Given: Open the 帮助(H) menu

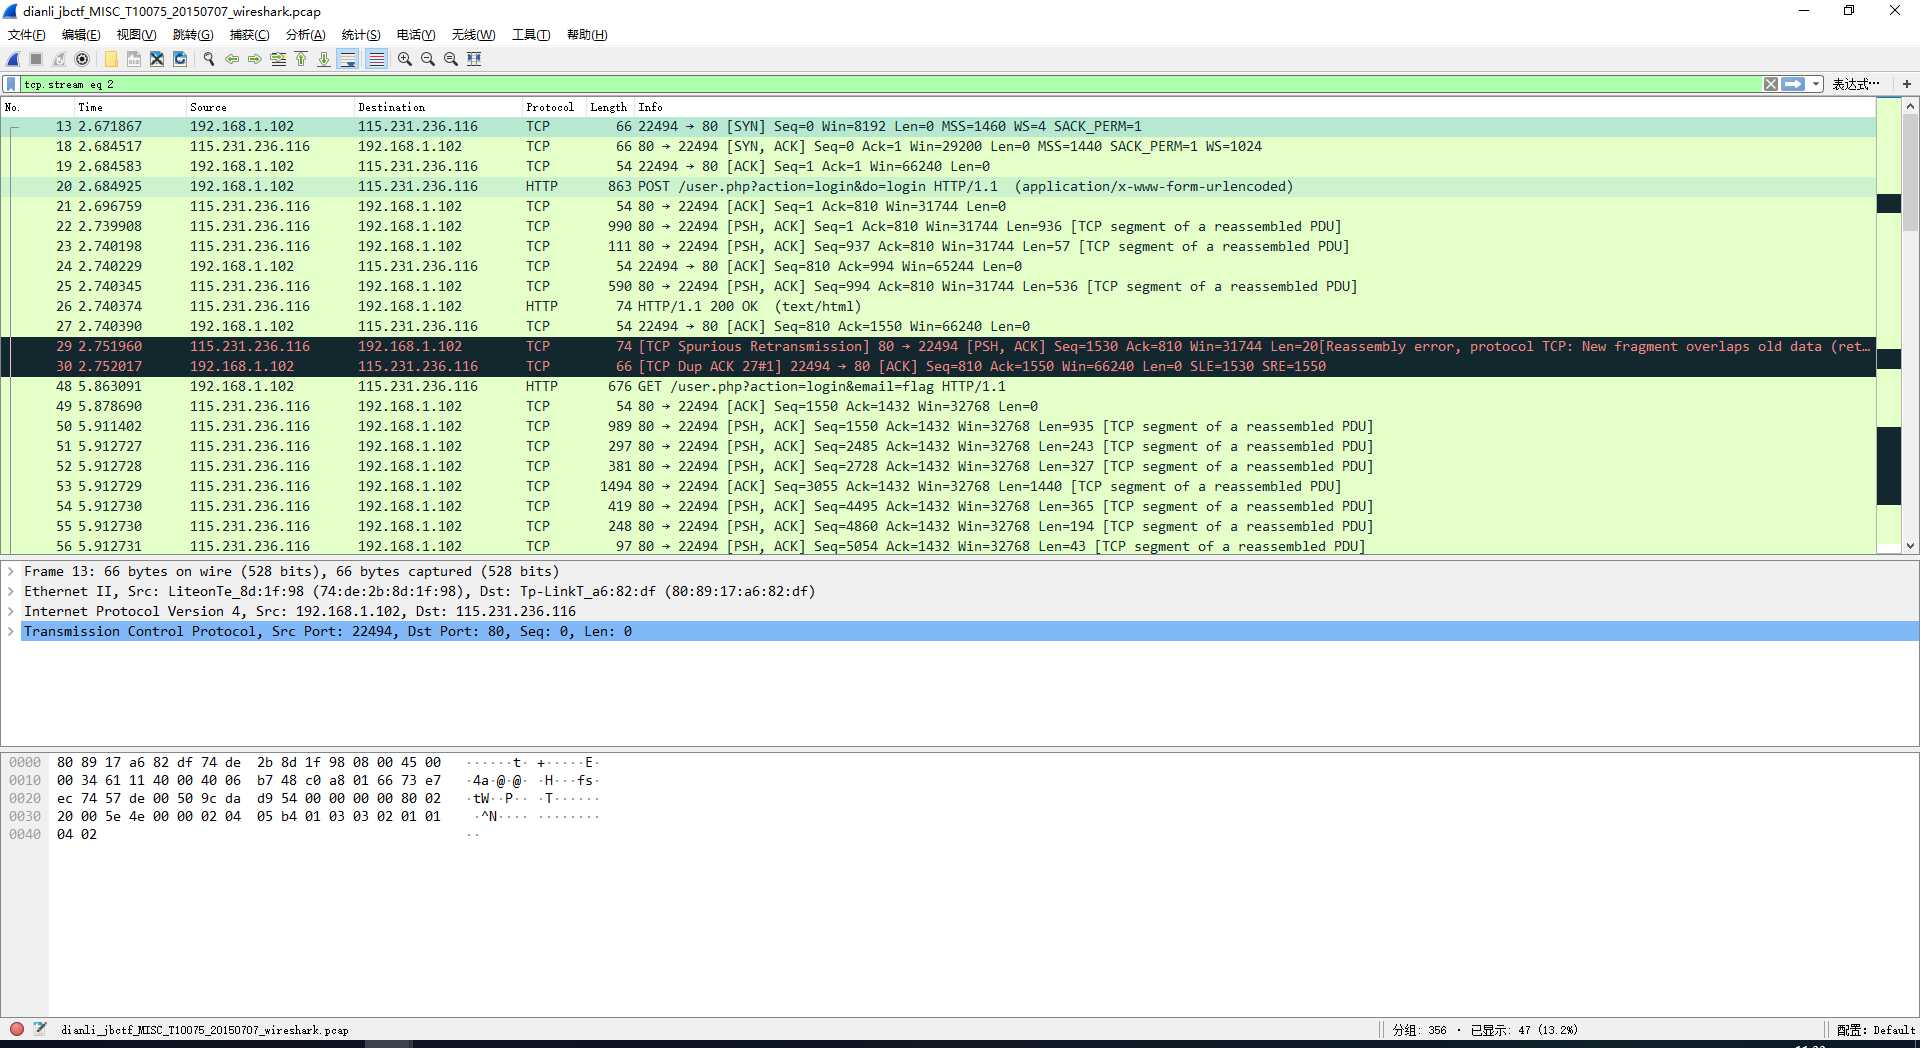Looking at the screenshot, I should (587, 35).
